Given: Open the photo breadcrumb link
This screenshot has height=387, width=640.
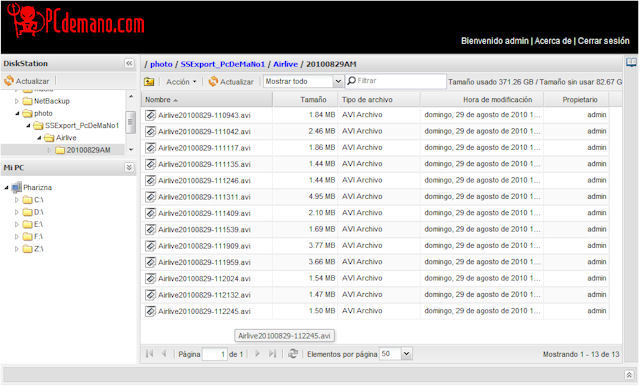Looking at the screenshot, I should coord(161,64).
